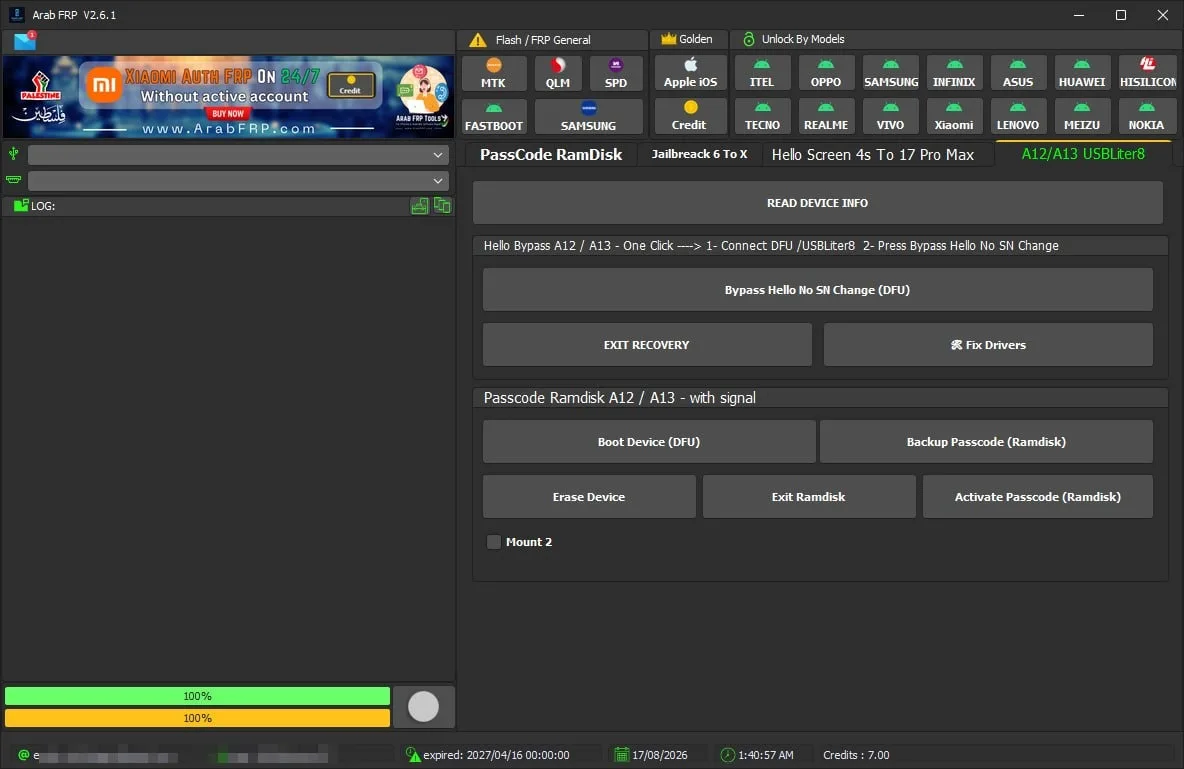Viewport: 1184px width, 769px height.
Task: Open the FASTBOOT tools button
Action: [x=493, y=116]
